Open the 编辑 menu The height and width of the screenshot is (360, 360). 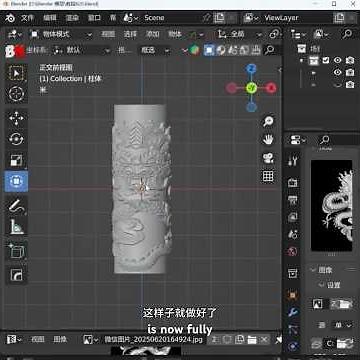50,18
